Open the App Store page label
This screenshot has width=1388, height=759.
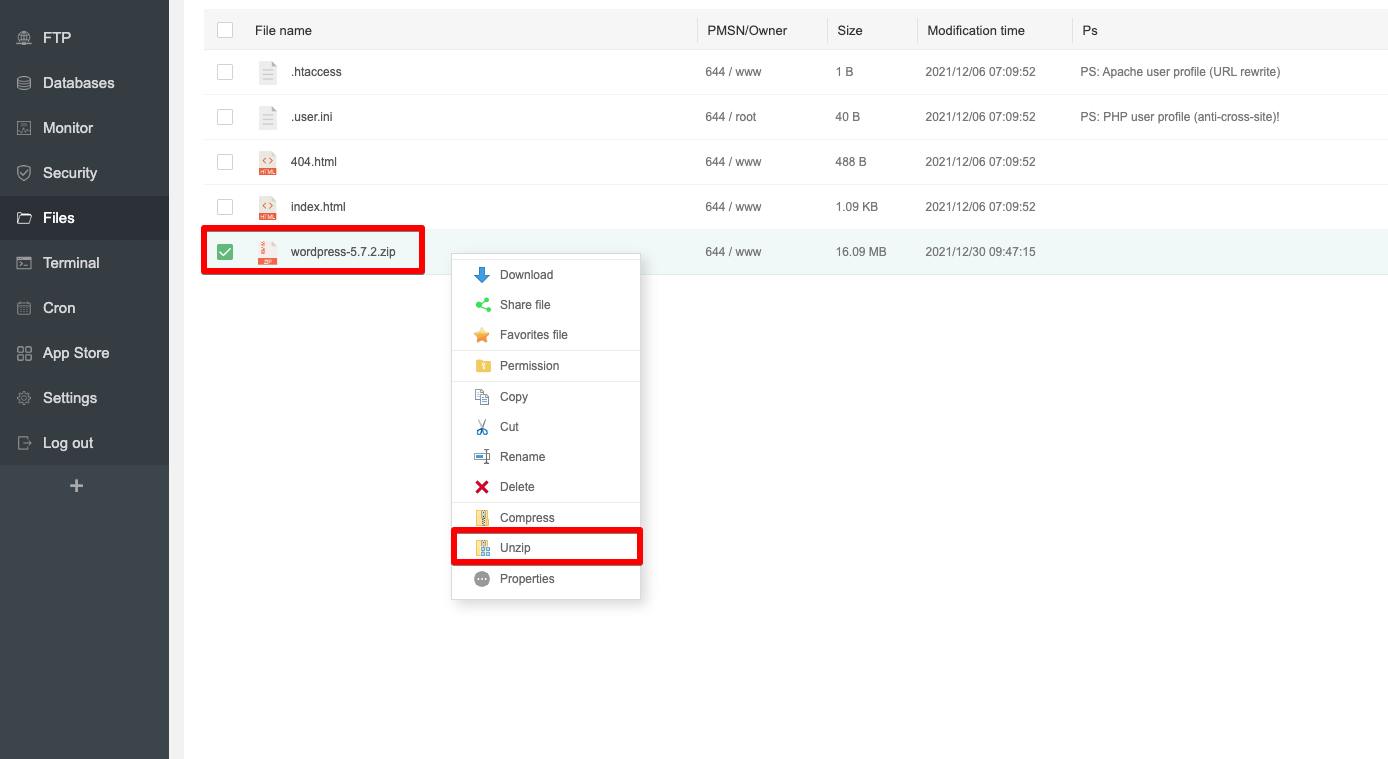pos(76,353)
